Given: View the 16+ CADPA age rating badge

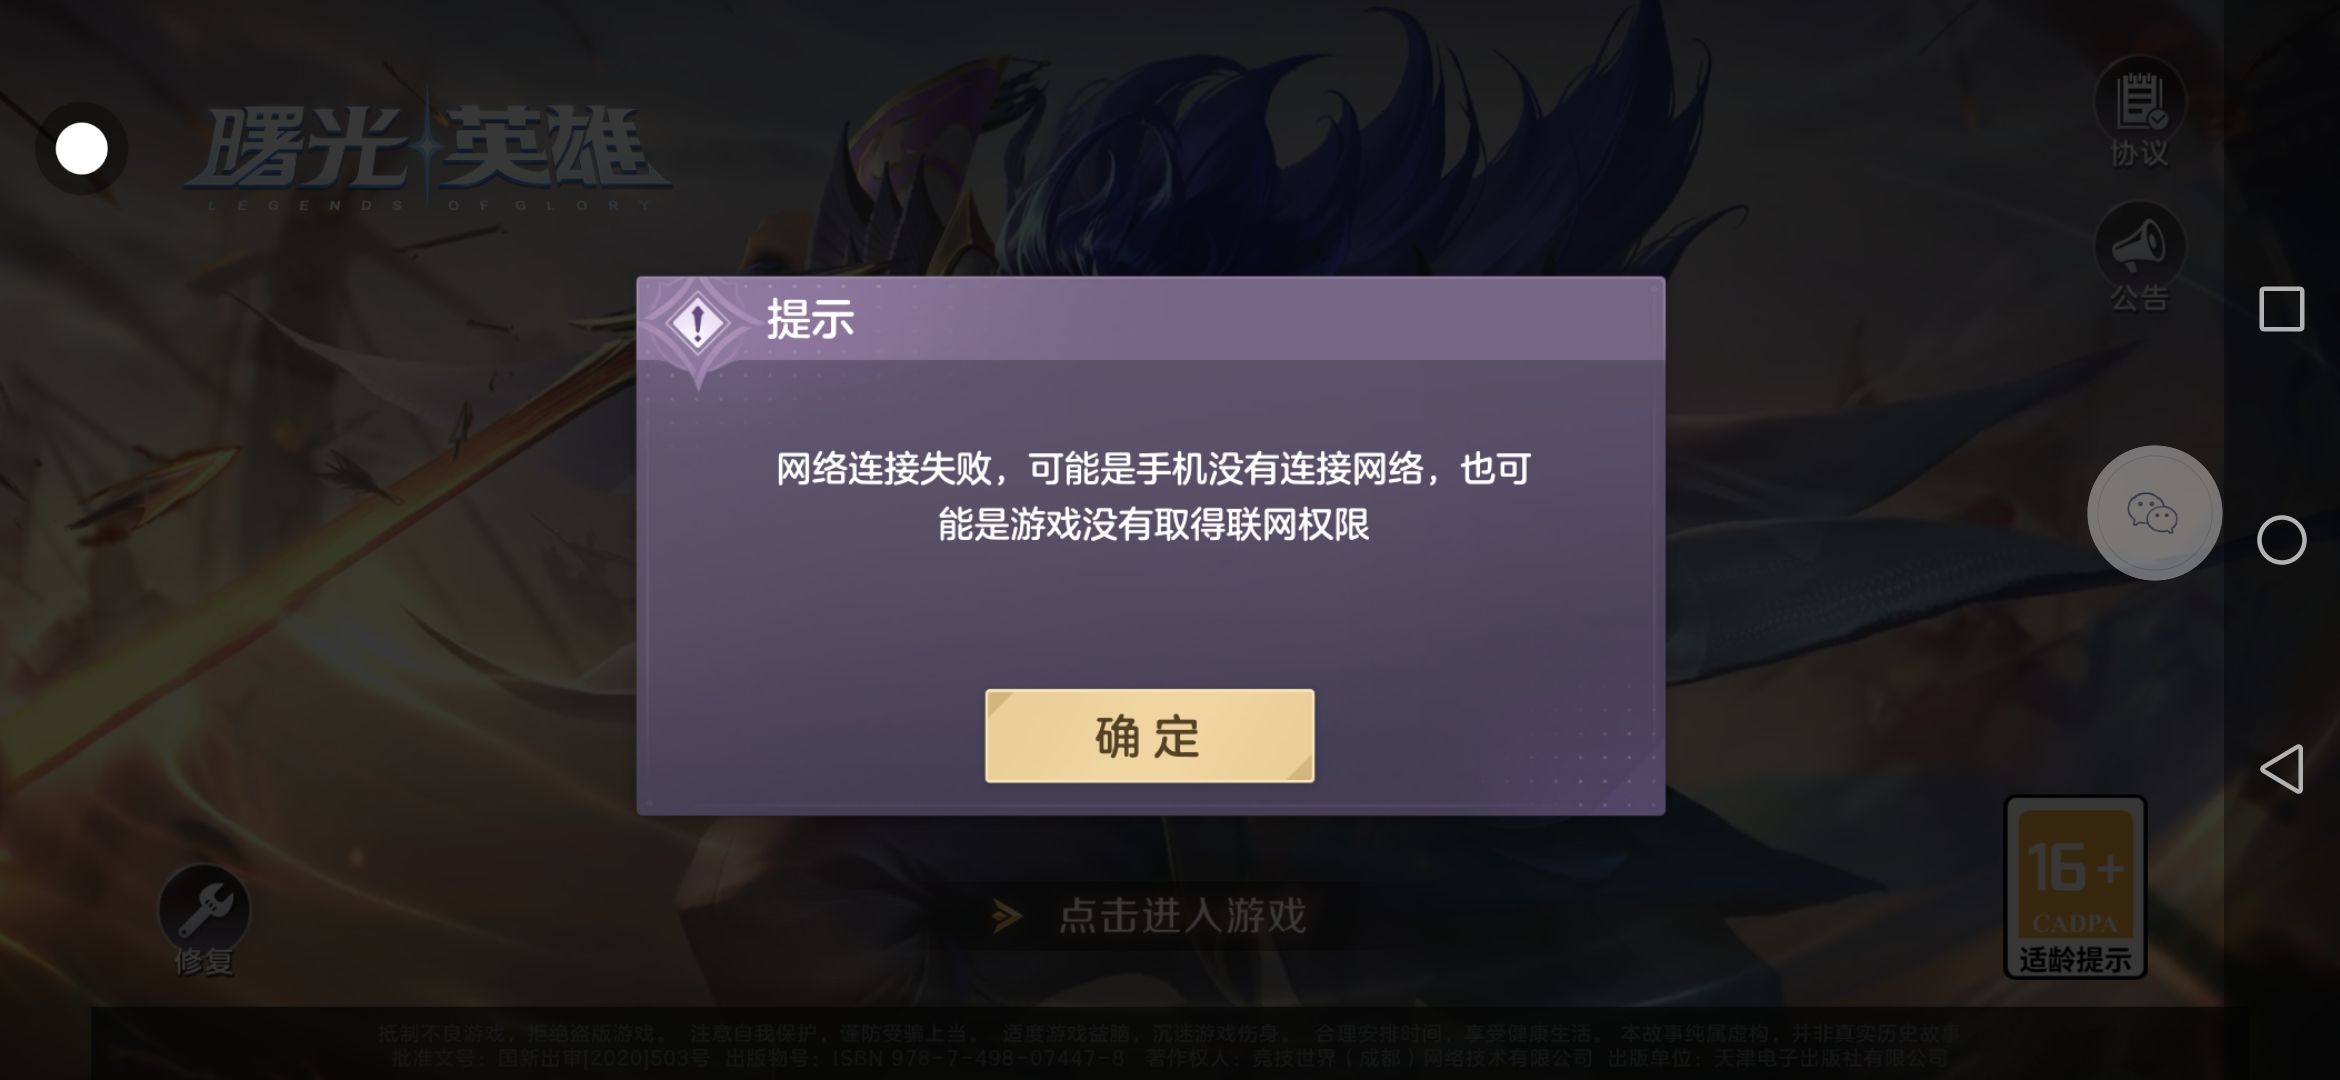Looking at the screenshot, I should 2075,887.
